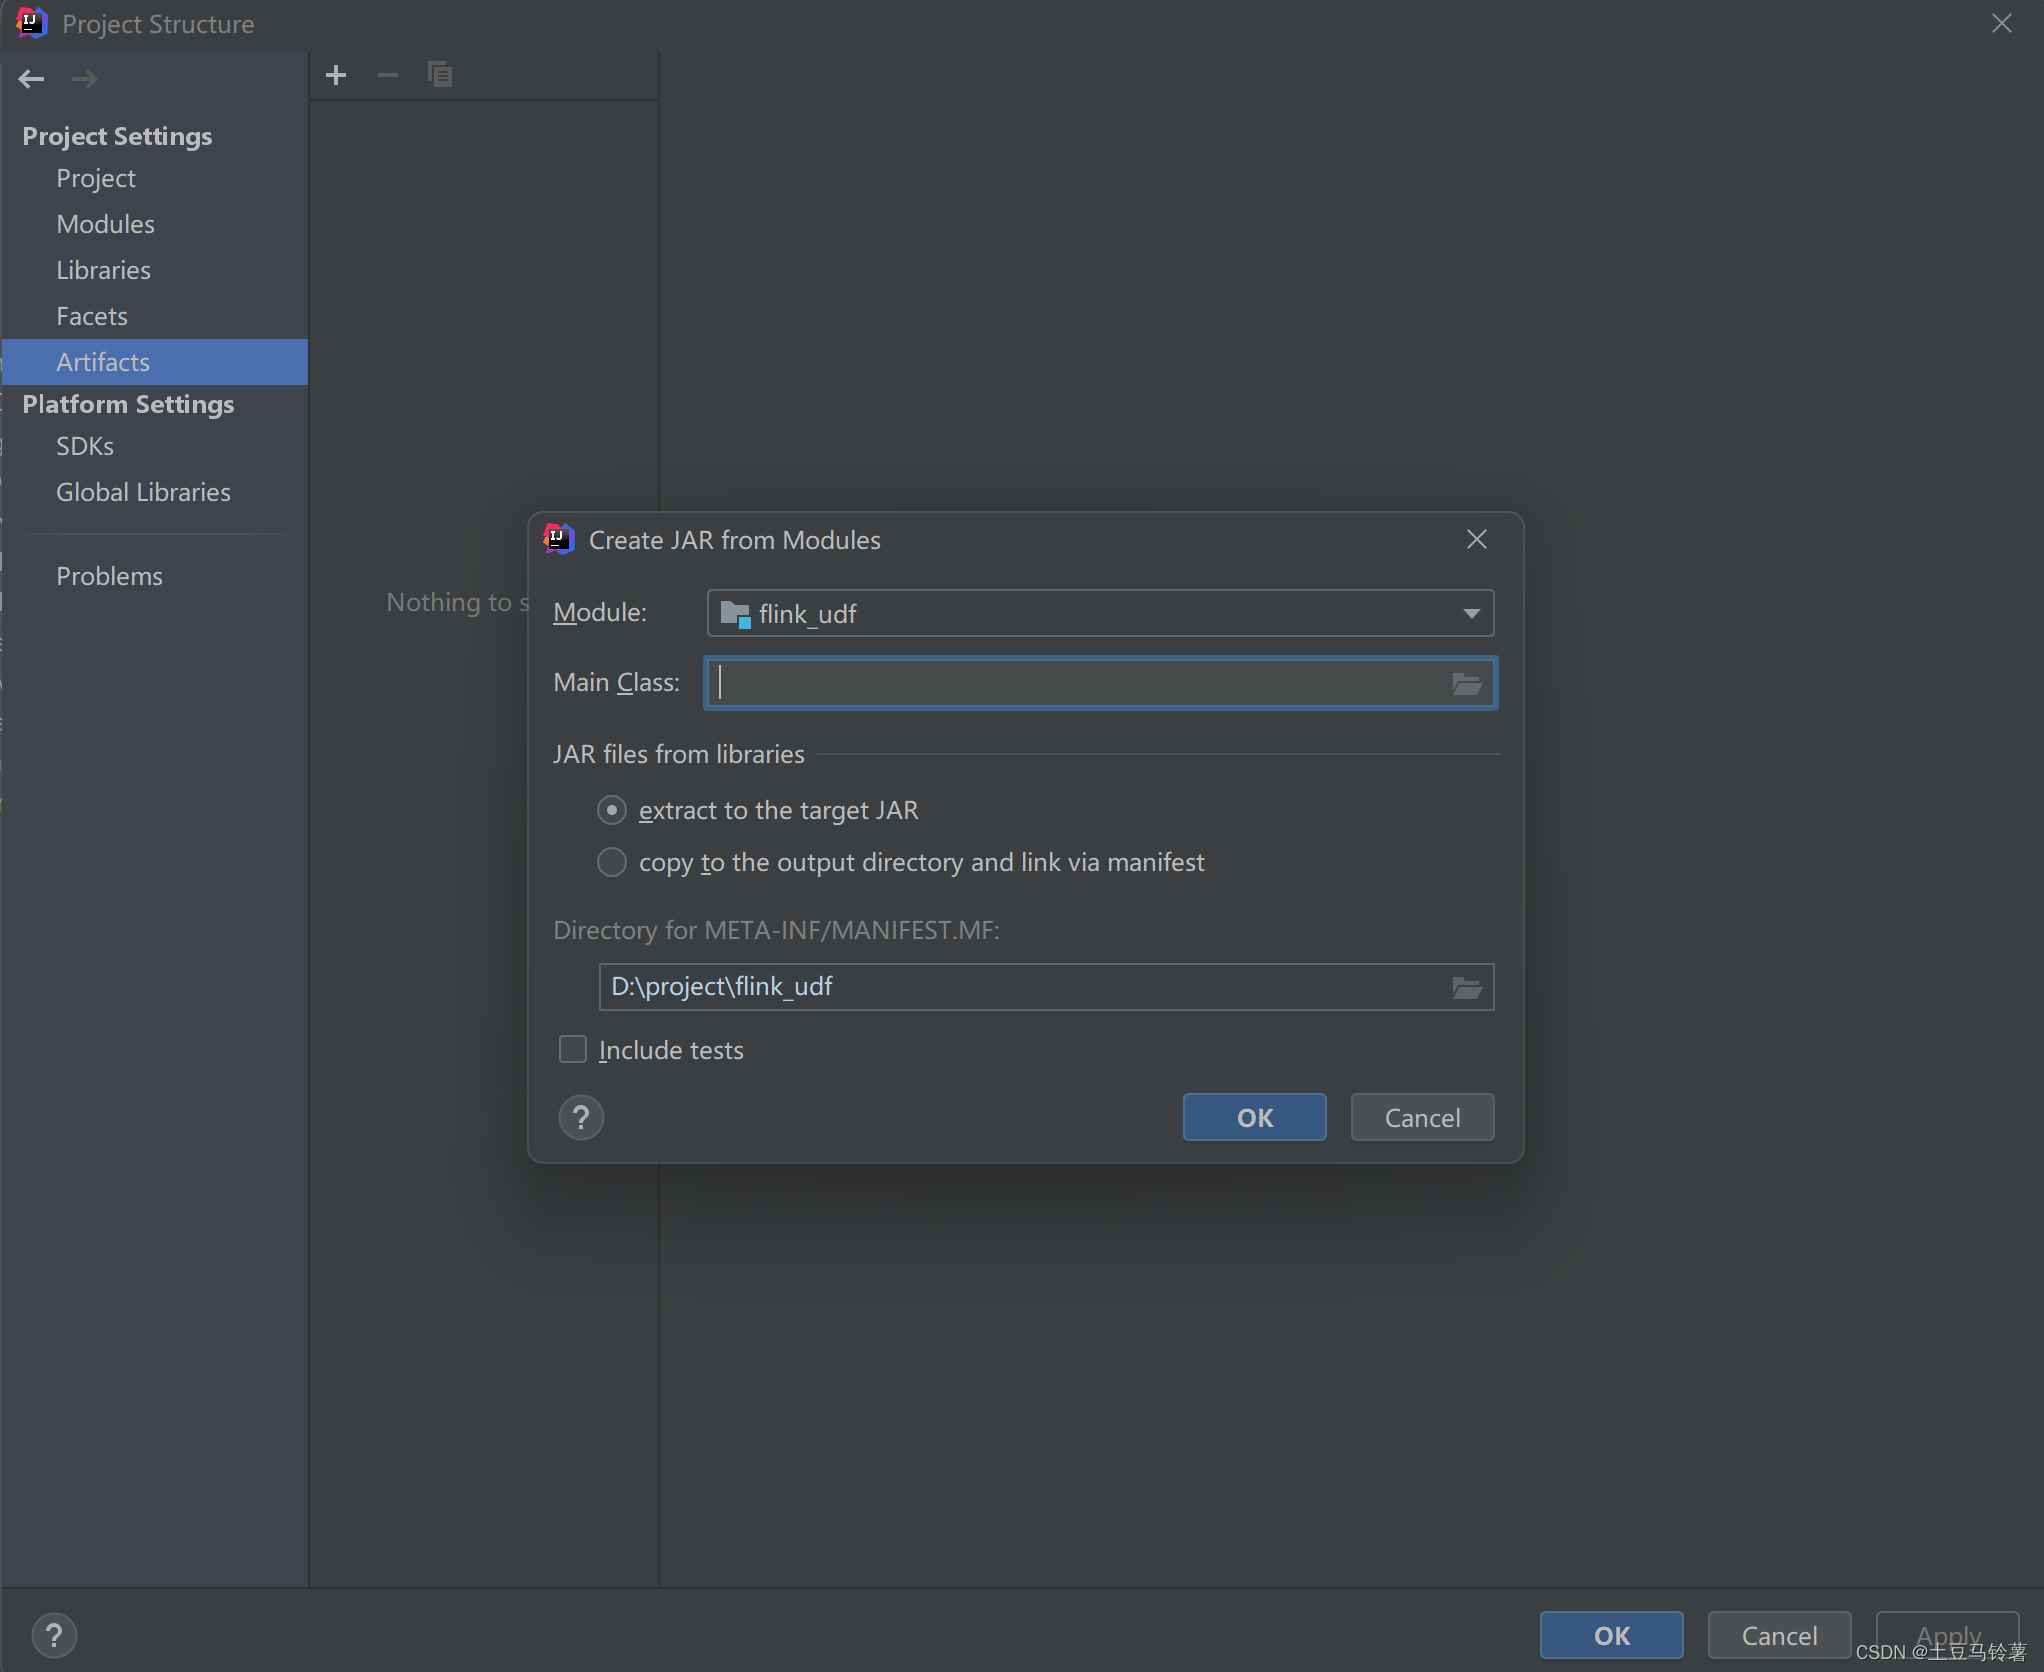Click Project Structure help question icon
The height and width of the screenshot is (1672, 2044).
pyautogui.click(x=54, y=1636)
